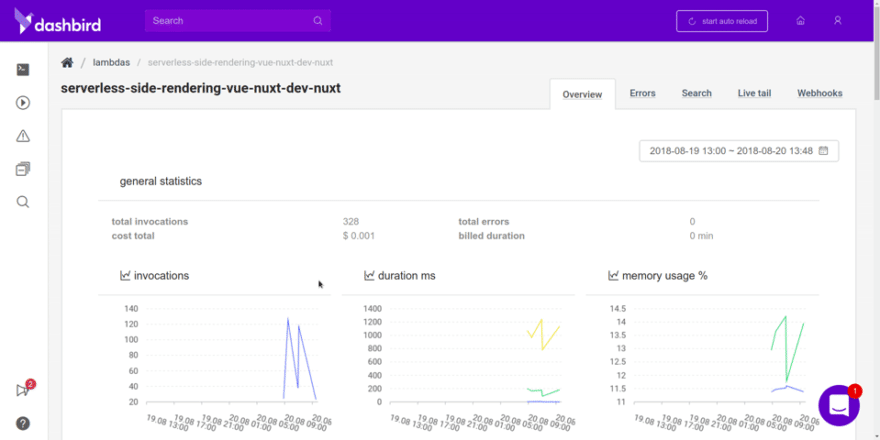Click the search magnifier icon in top bar
The width and height of the screenshot is (880, 440).
[x=318, y=21]
